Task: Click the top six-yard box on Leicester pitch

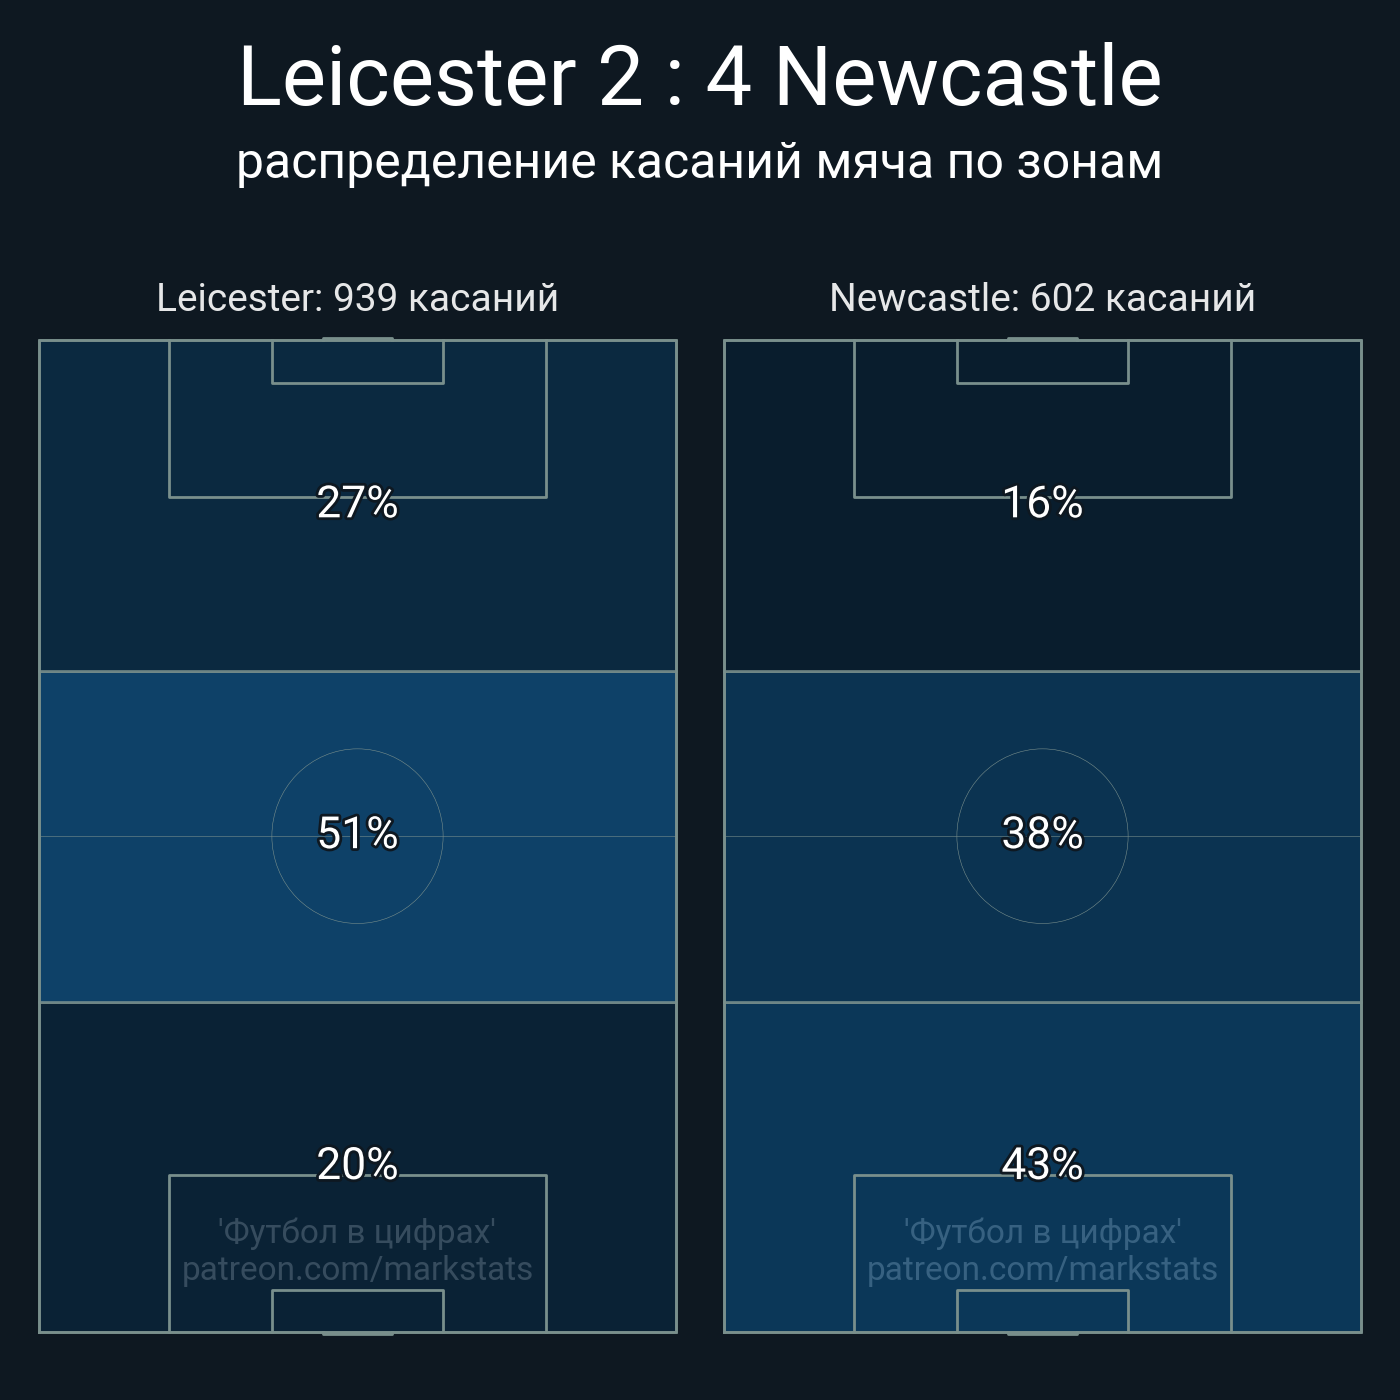Action: pos(358,362)
